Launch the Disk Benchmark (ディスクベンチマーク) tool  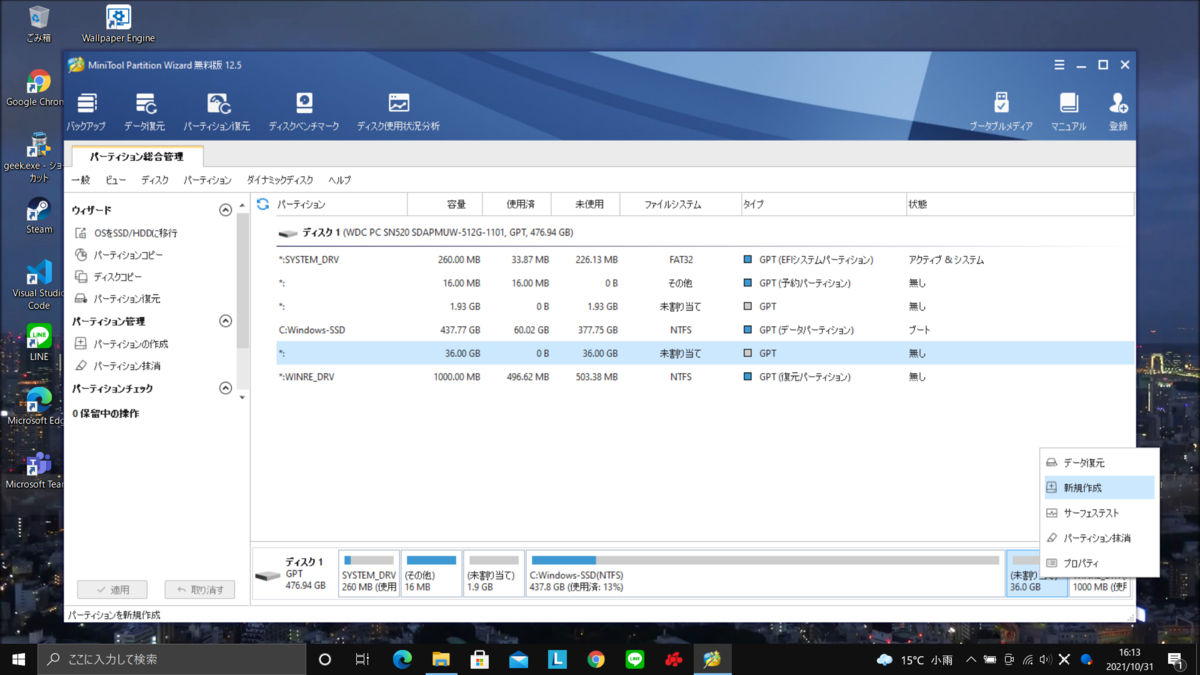(304, 112)
